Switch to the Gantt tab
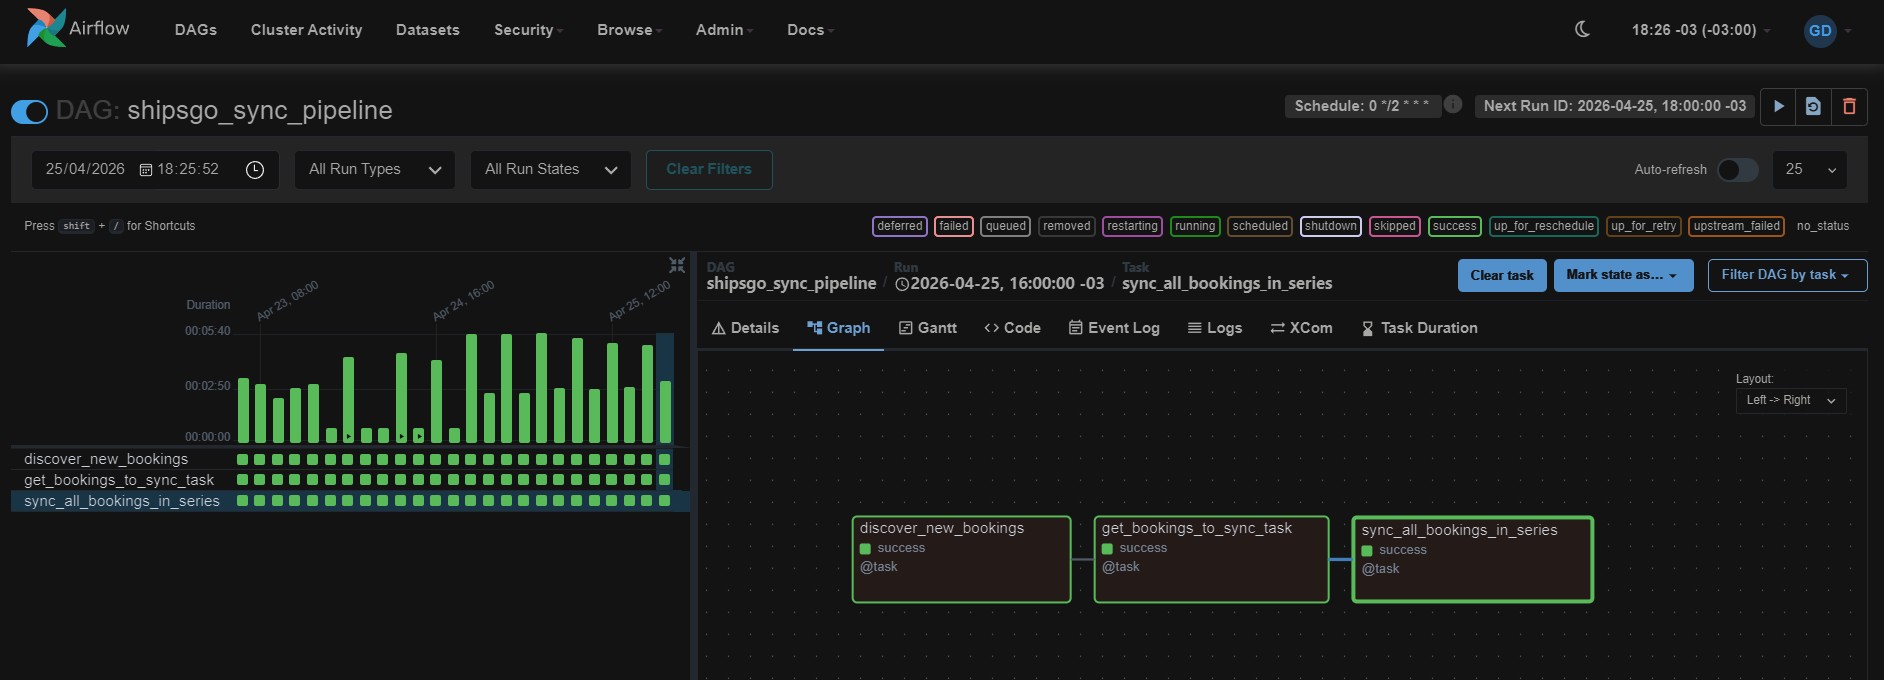Image resolution: width=1884 pixels, height=680 pixels. (x=927, y=328)
